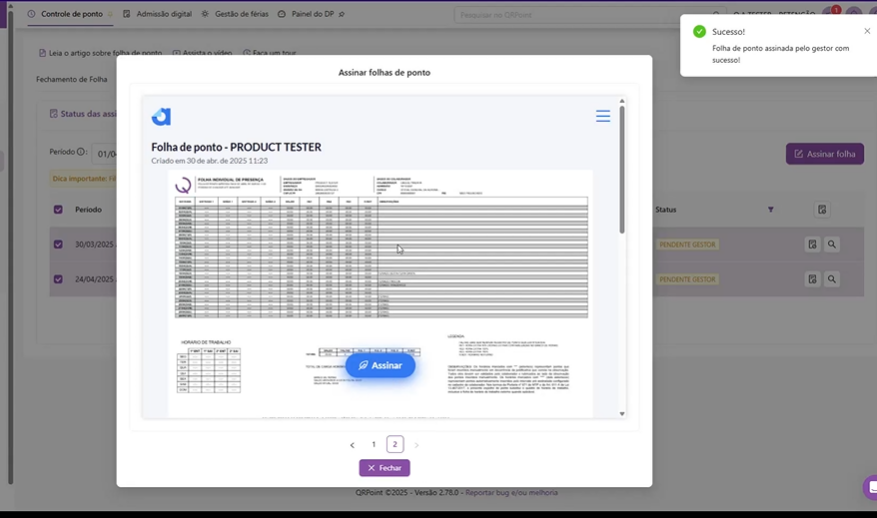This screenshot has width=877, height=518.
Task: Click sign-document icon in 30/03/2025 row
Action: pyautogui.click(x=812, y=244)
